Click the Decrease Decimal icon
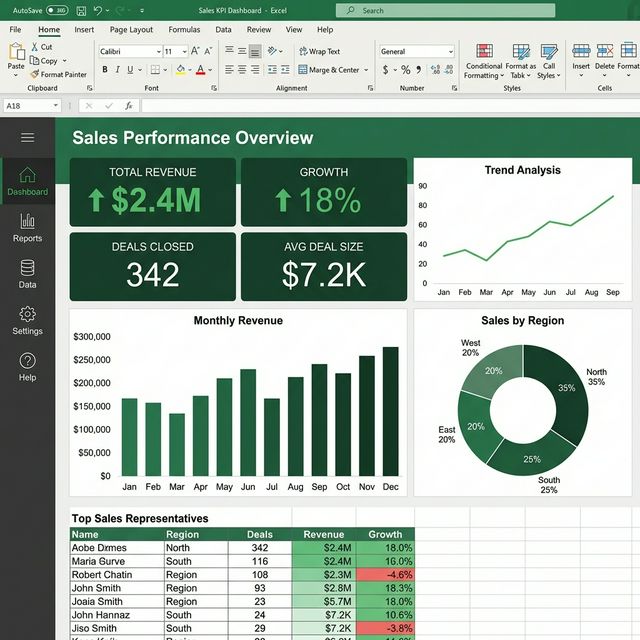The image size is (640, 640). 449,70
